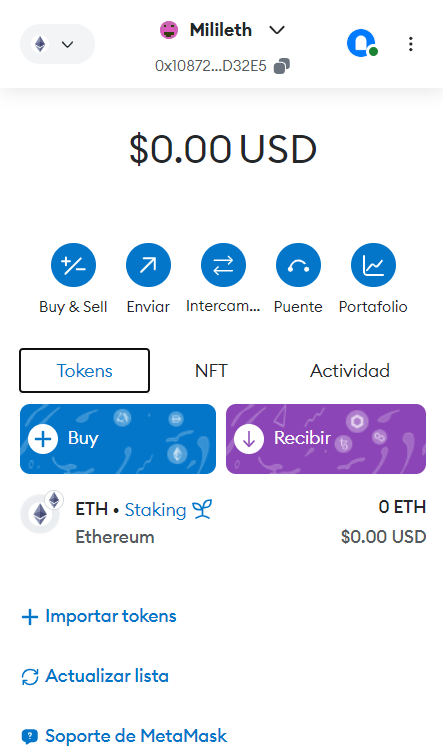Open the connected site status icon
This screenshot has width=443, height=751.
point(362,44)
